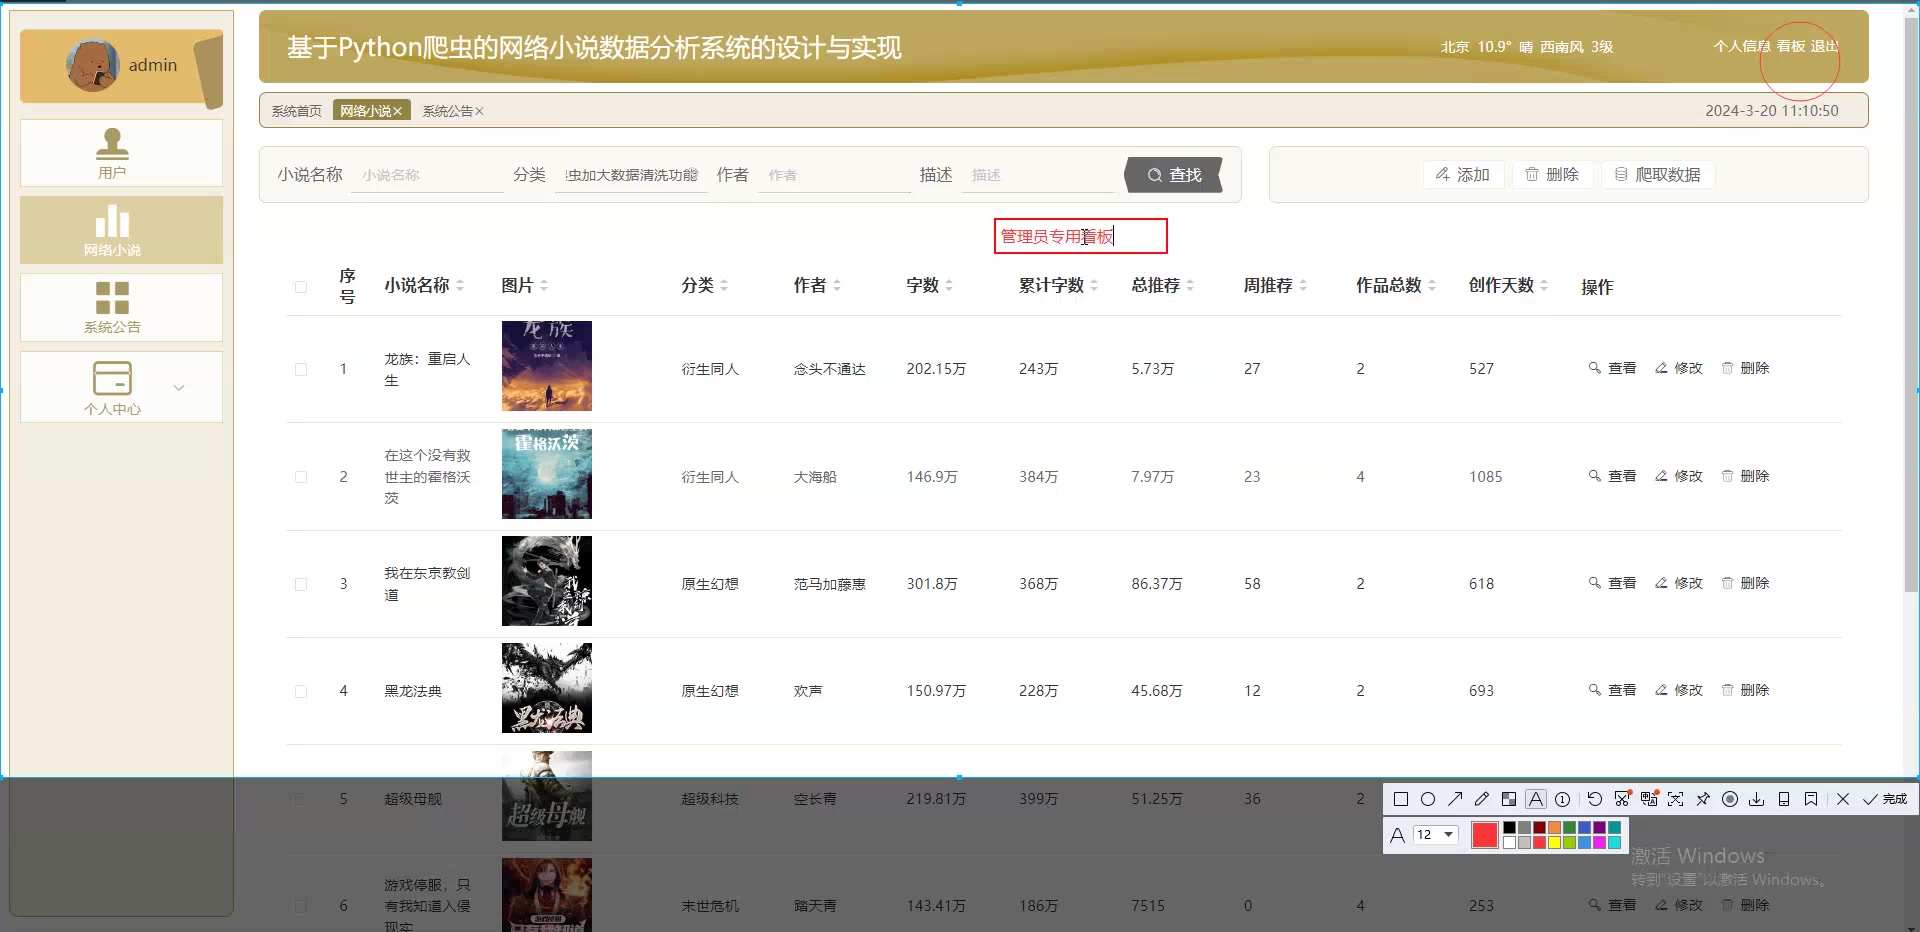
Task: Pick the purple color swatch
Action: (1599, 828)
